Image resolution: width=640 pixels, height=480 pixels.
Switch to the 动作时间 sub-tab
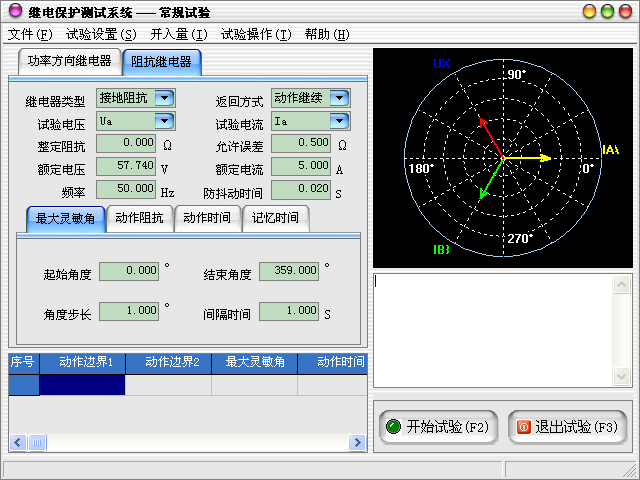tap(207, 218)
